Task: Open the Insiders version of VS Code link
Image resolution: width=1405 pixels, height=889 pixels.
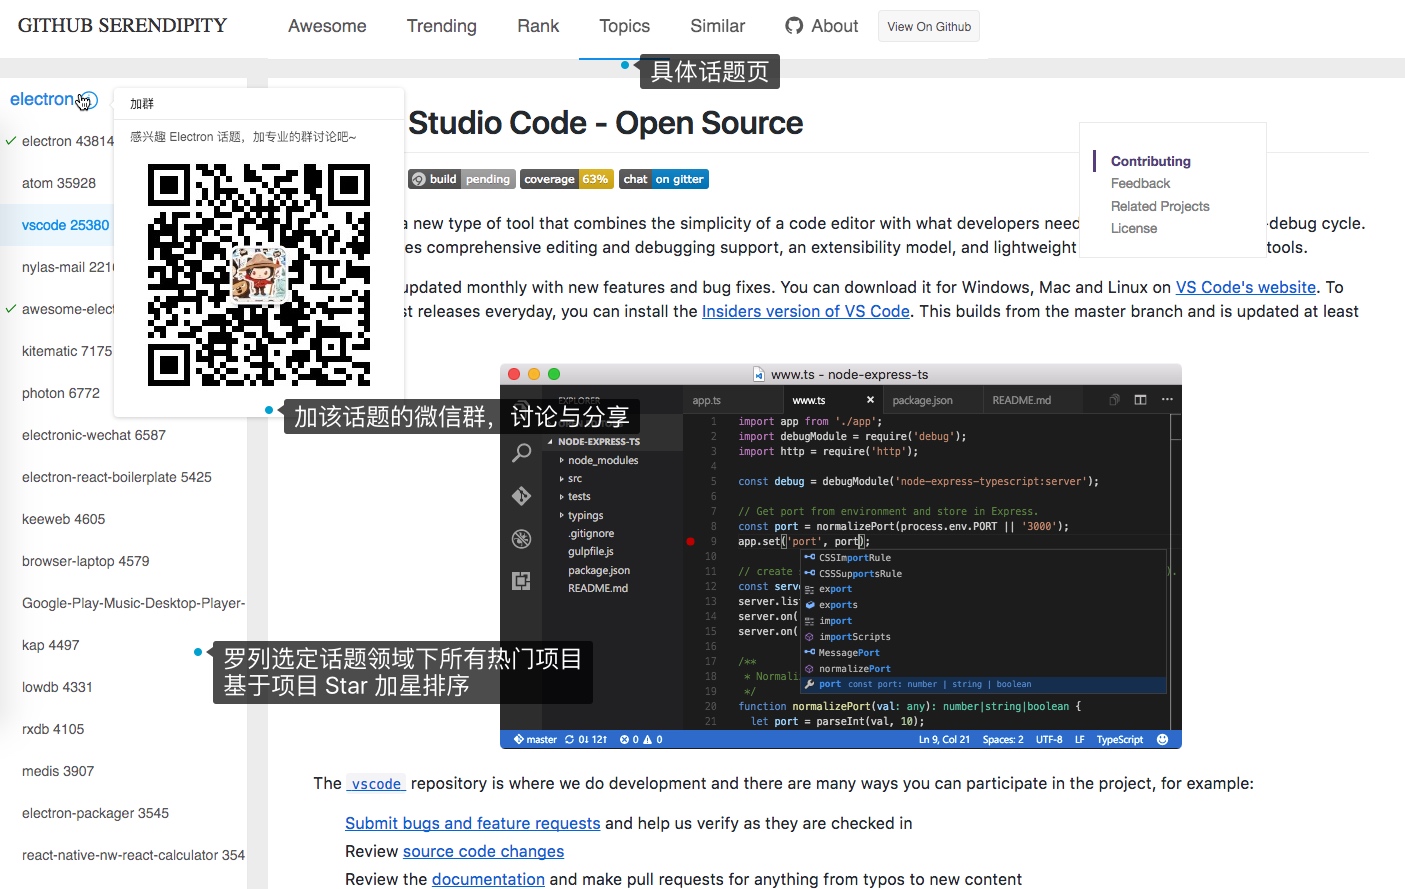Action: point(806,311)
